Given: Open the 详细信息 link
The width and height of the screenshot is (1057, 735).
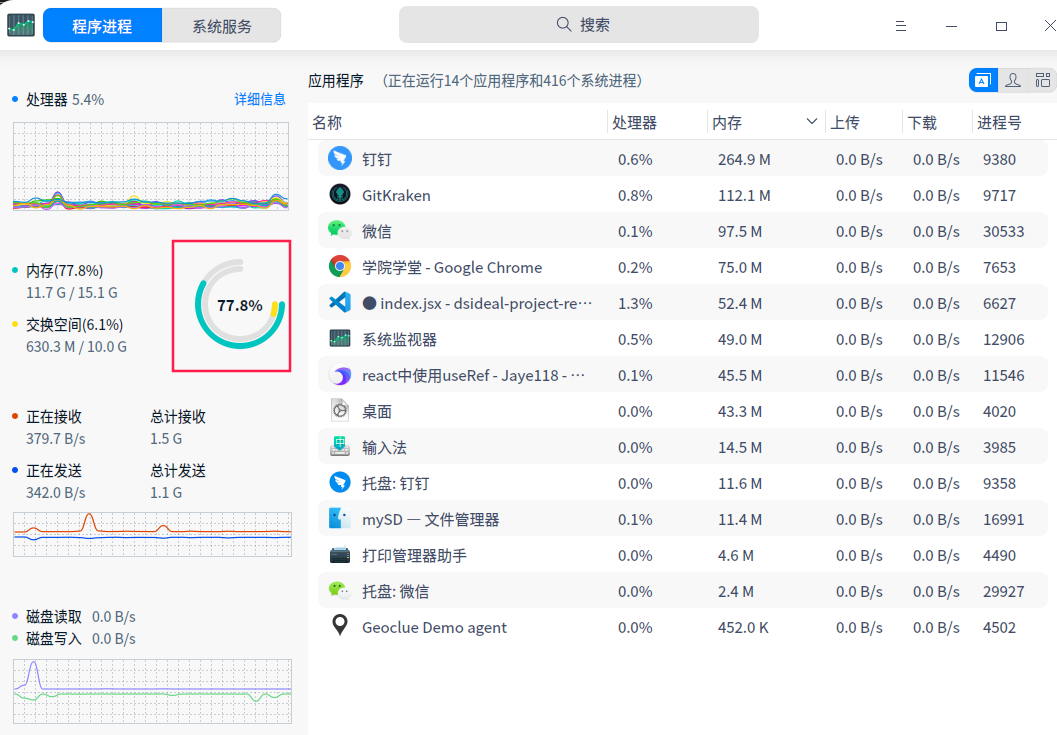Looking at the screenshot, I should 260,99.
